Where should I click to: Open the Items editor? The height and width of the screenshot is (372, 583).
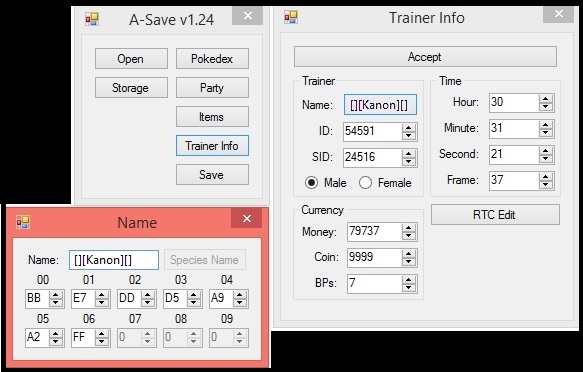point(212,117)
